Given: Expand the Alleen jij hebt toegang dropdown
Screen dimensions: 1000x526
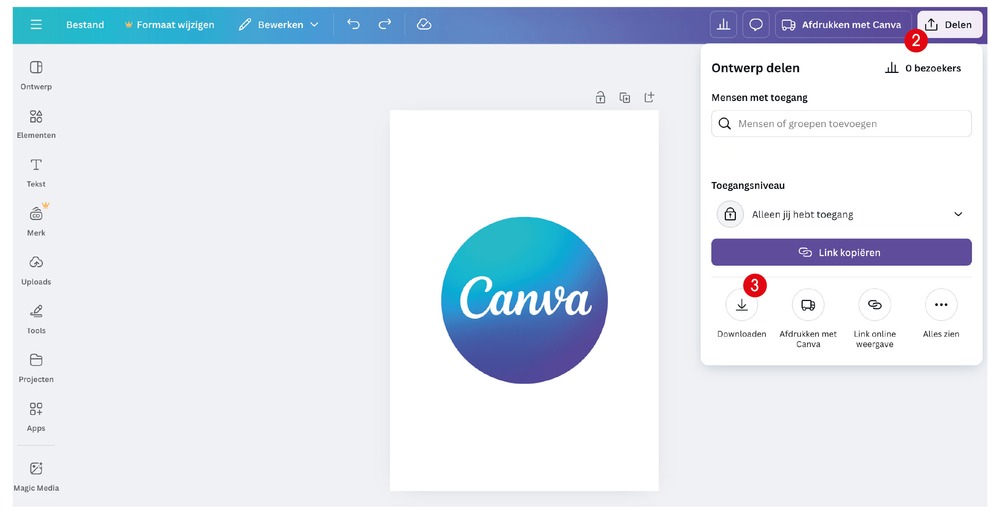Looking at the screenshot, I should tap(841, 214).
